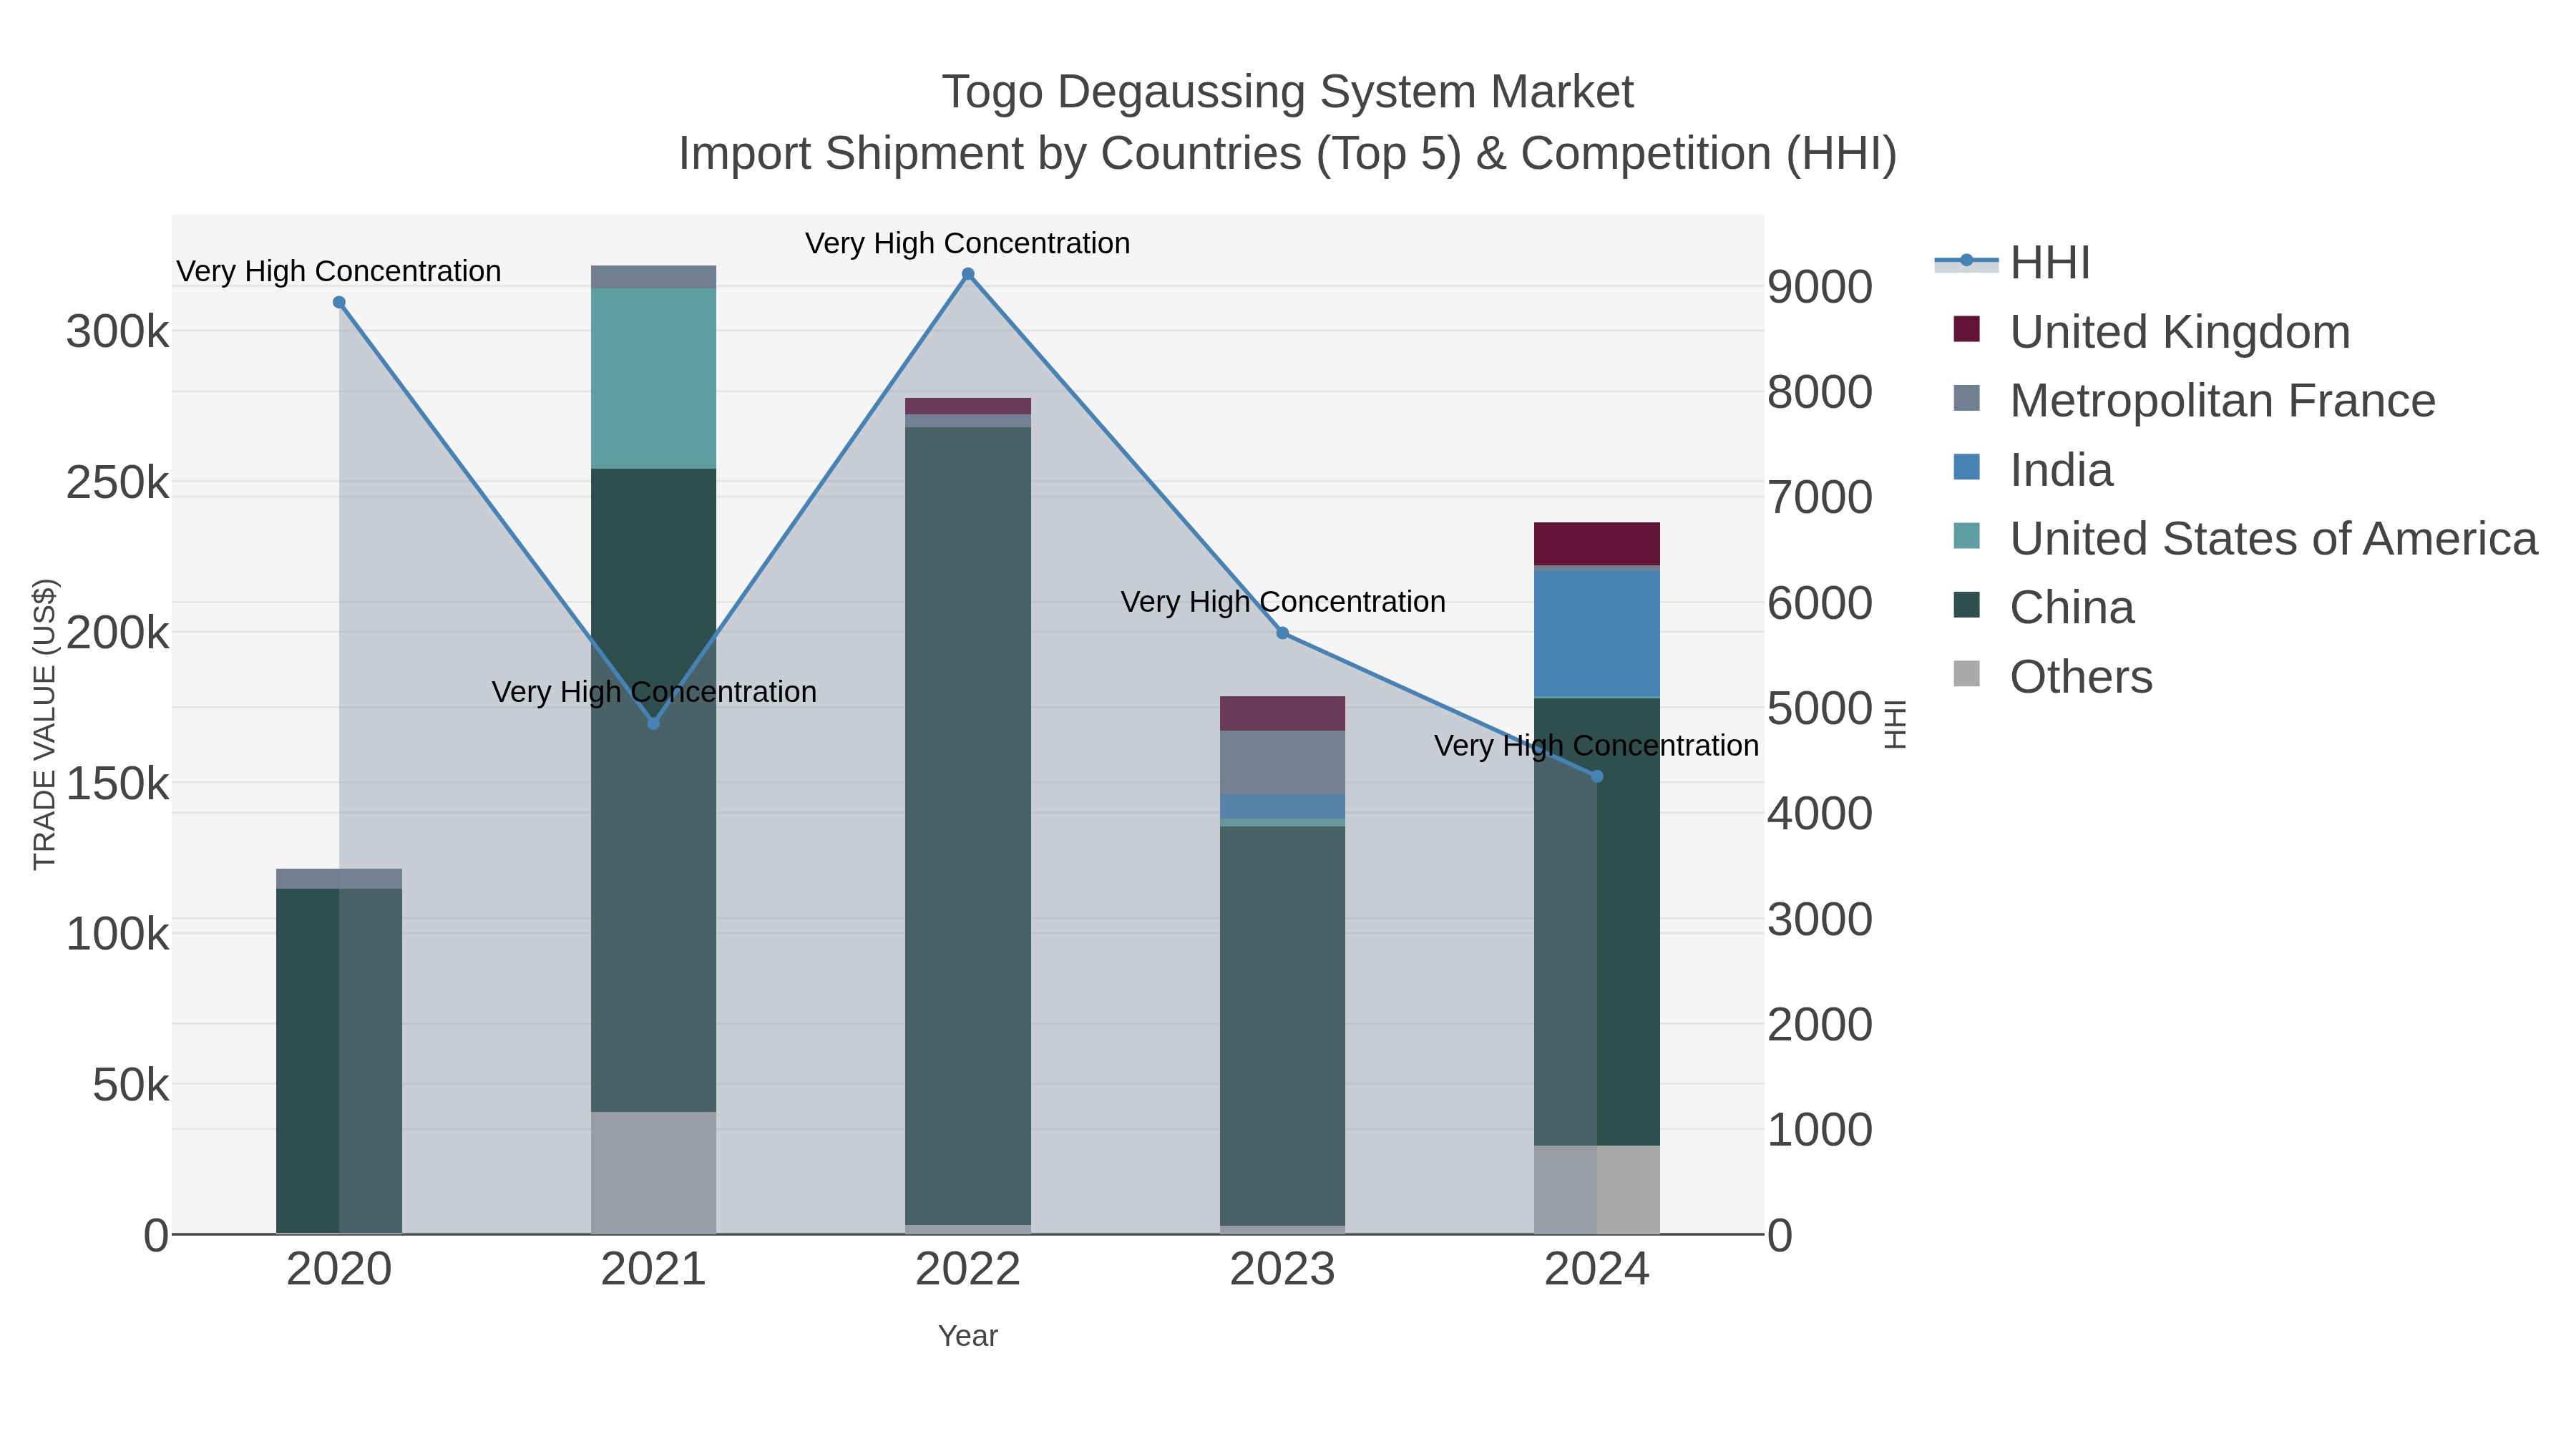The height and width of the screenshot is (1449, 2576).
Task: Click the vertical HHI right-axis title
Action: click(1895, 724)
